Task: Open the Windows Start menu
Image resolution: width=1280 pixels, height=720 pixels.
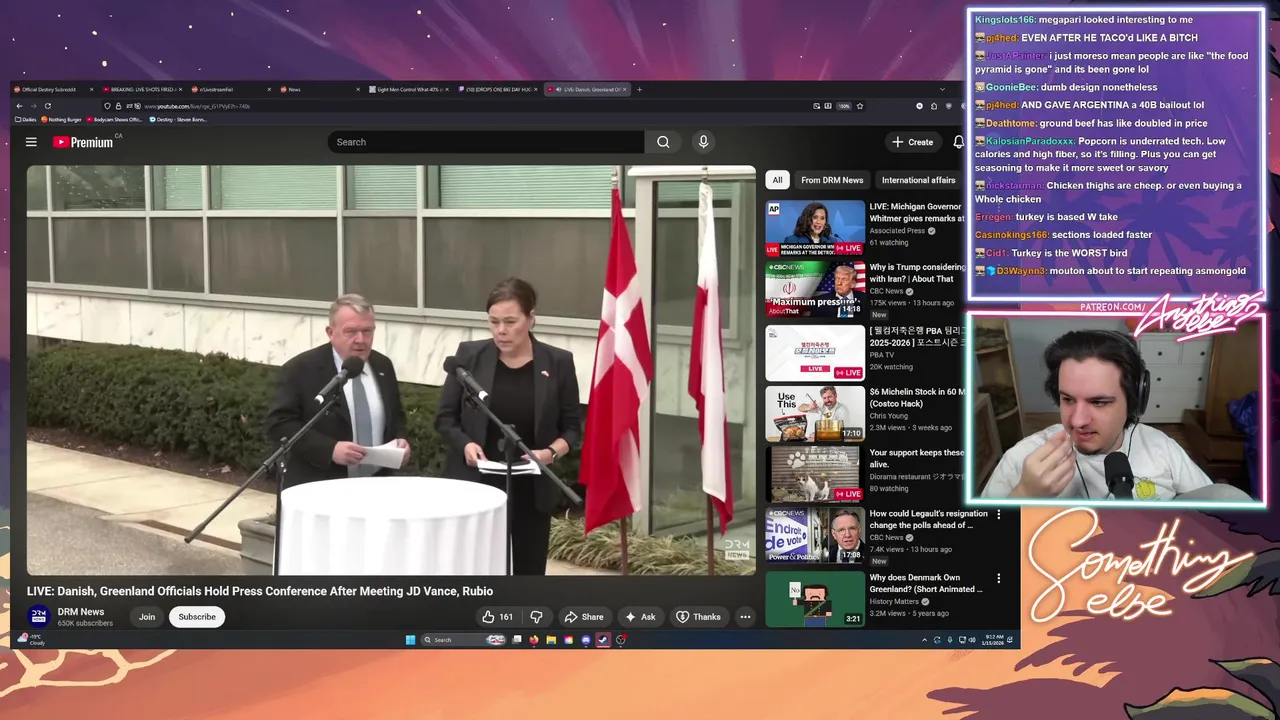Action: pyautogui.click(x=410, y=640)
